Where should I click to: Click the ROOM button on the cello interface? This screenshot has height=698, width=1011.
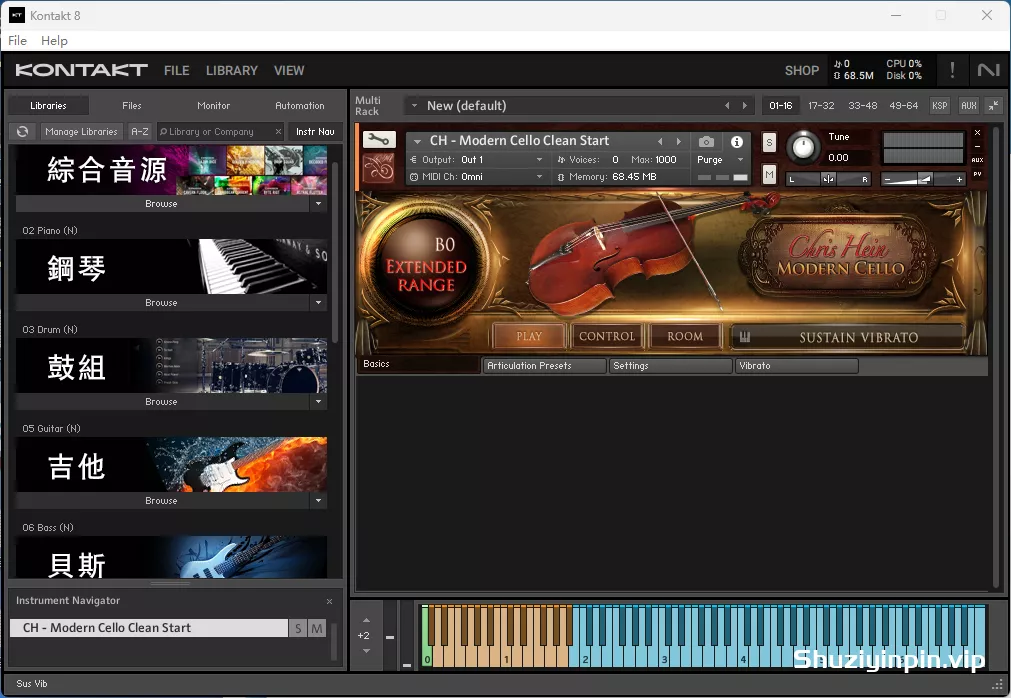click(x=685, y=337)
